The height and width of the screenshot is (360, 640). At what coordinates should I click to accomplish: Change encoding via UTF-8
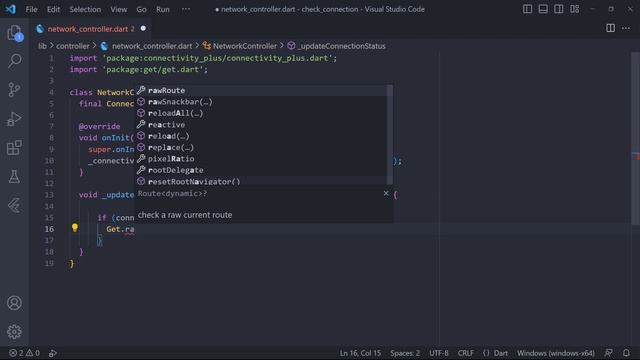pos(439,353)
